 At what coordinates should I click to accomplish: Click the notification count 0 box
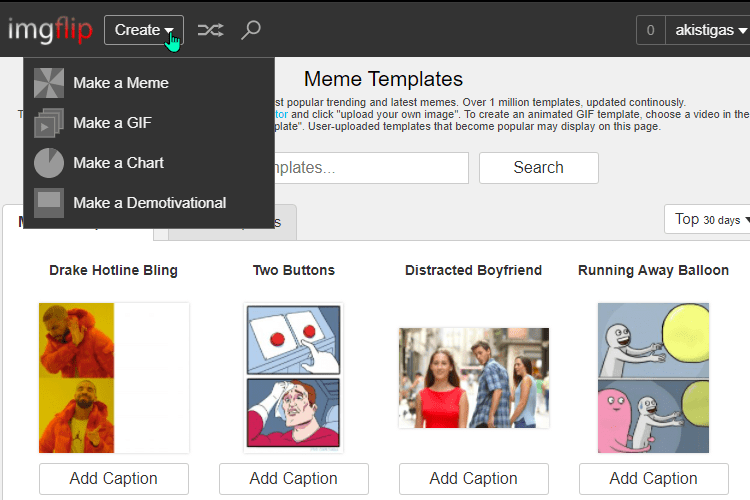click(x=651, y=30)
